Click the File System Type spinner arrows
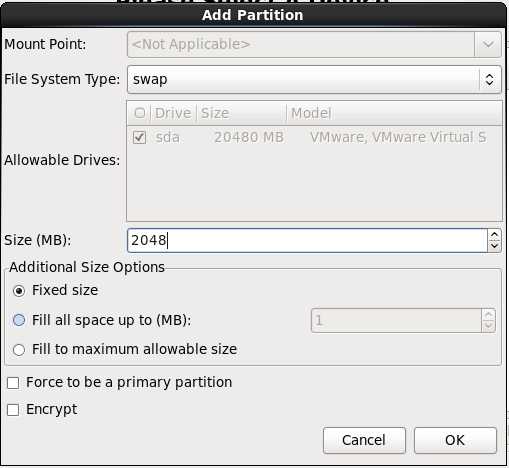This screenshot has width=509, height=468. click(x=489, y=79)
